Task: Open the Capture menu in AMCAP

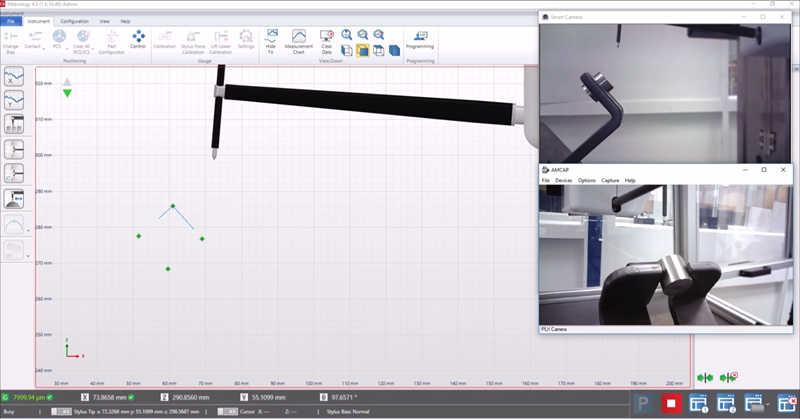Action: click(609, 180)
